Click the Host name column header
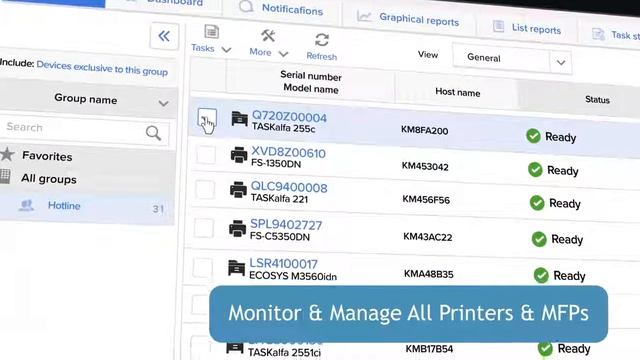The width and height of the screenshot is (640, 360). [x=458, y=92]
